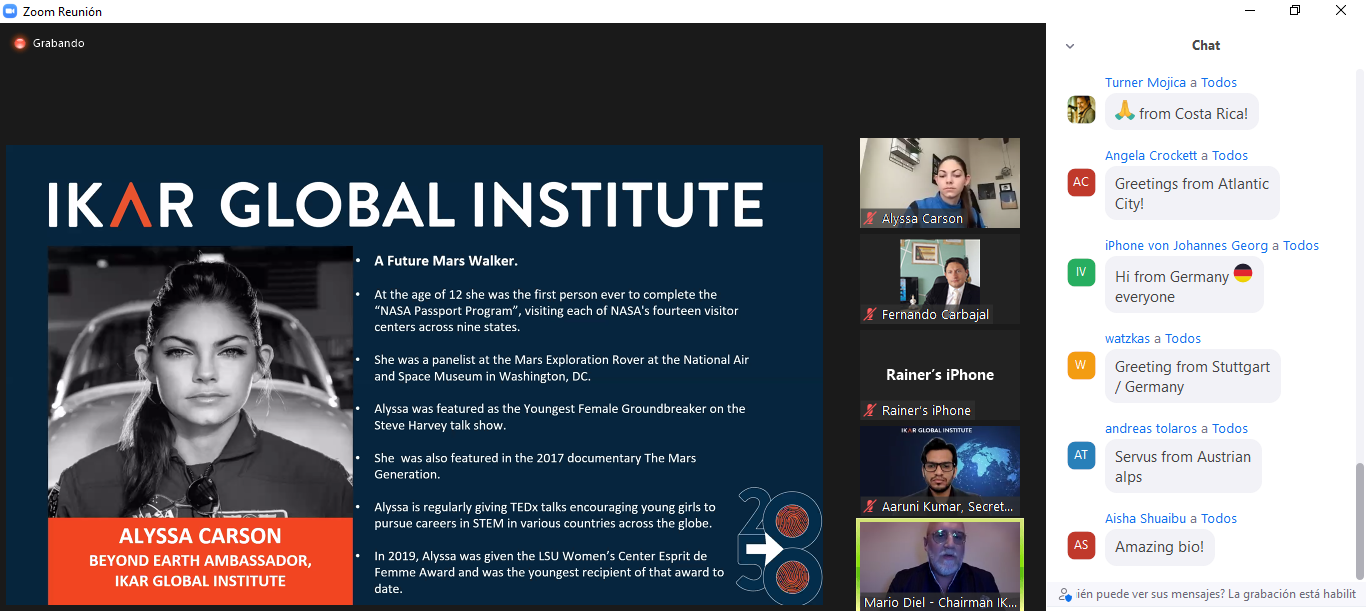Click the Mario Diel - Chairman name label
Image resolution: width=1366 pixels, height=611 pixels.
pyautogui.click(x=940, y=602)
